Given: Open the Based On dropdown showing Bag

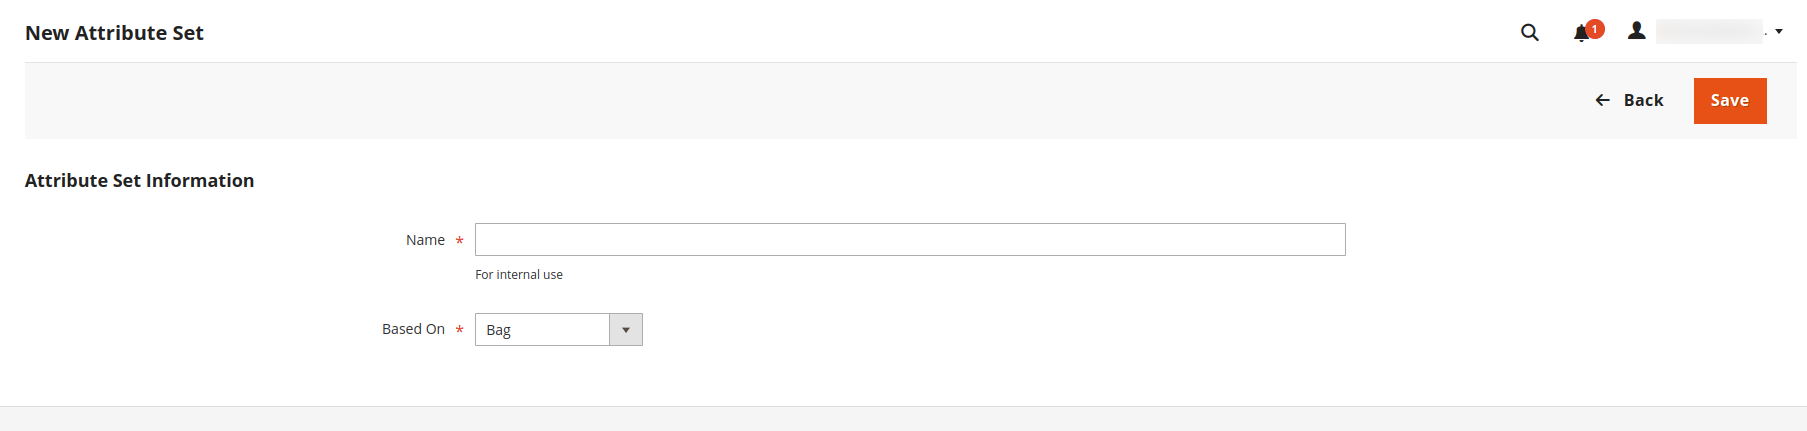Looking at the screenshot, I should coord(558,330).
